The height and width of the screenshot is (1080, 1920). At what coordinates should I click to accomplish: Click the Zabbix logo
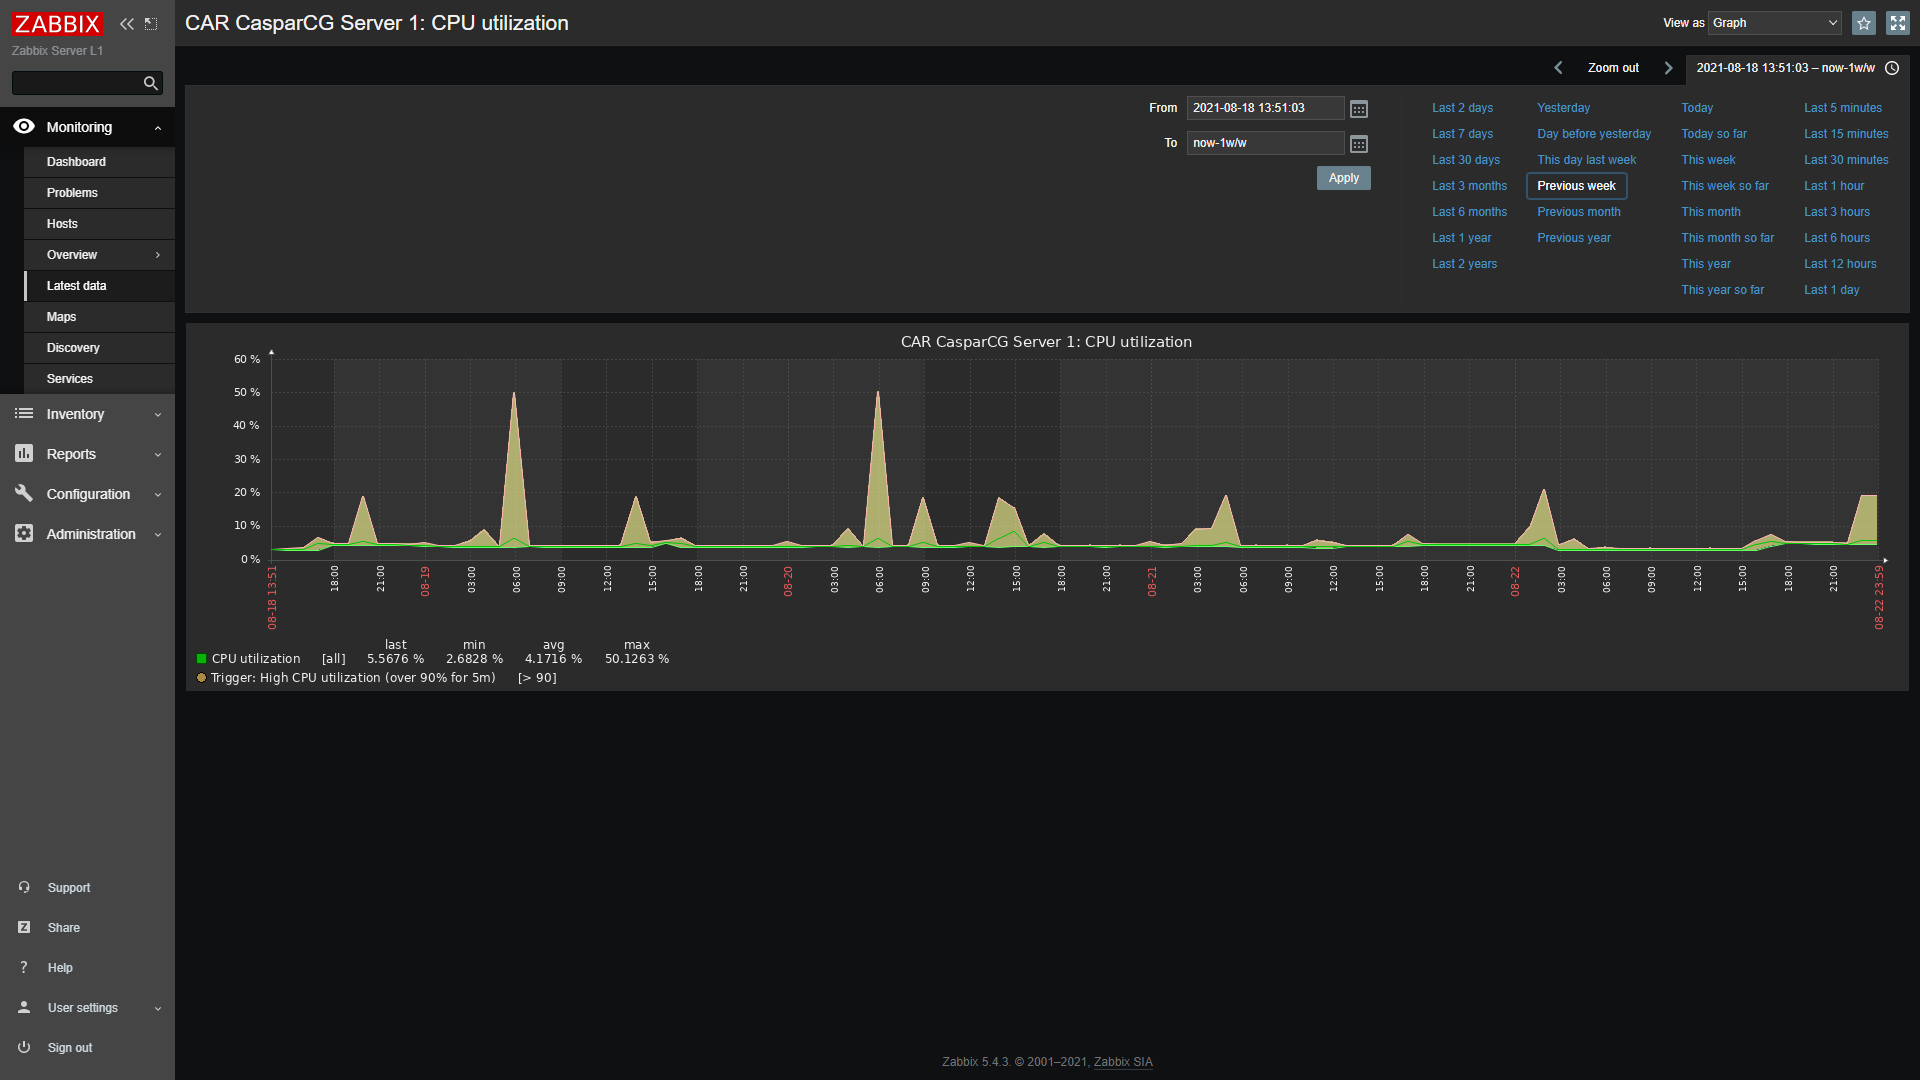tap(57, 23)
